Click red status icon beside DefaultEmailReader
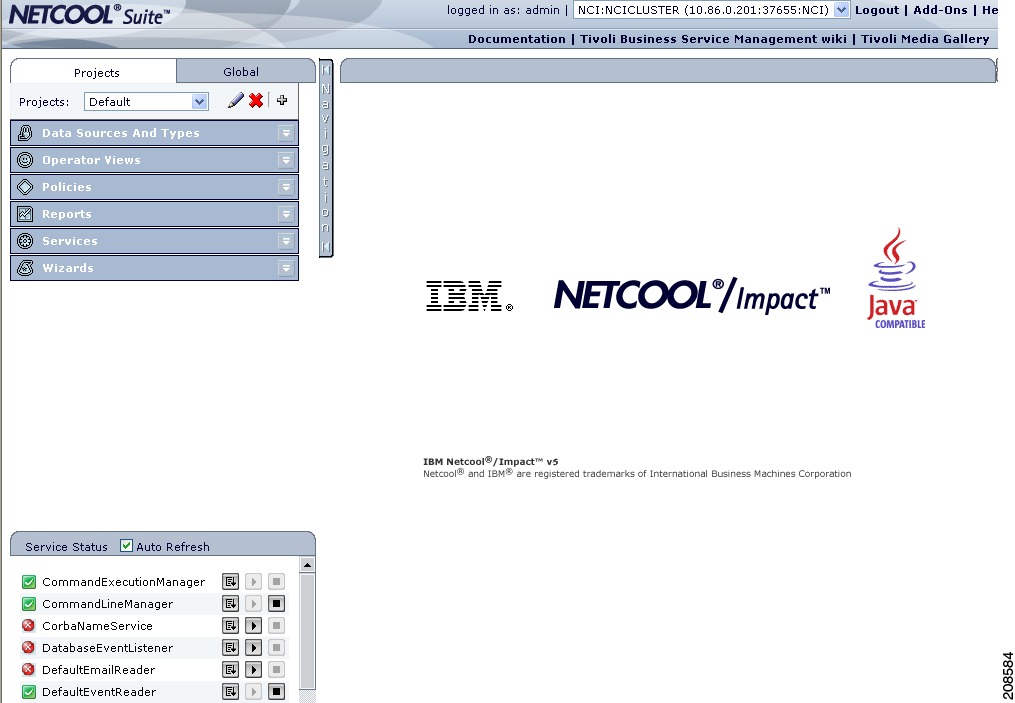The image size is (1015, 703). (x=28, y=670)
